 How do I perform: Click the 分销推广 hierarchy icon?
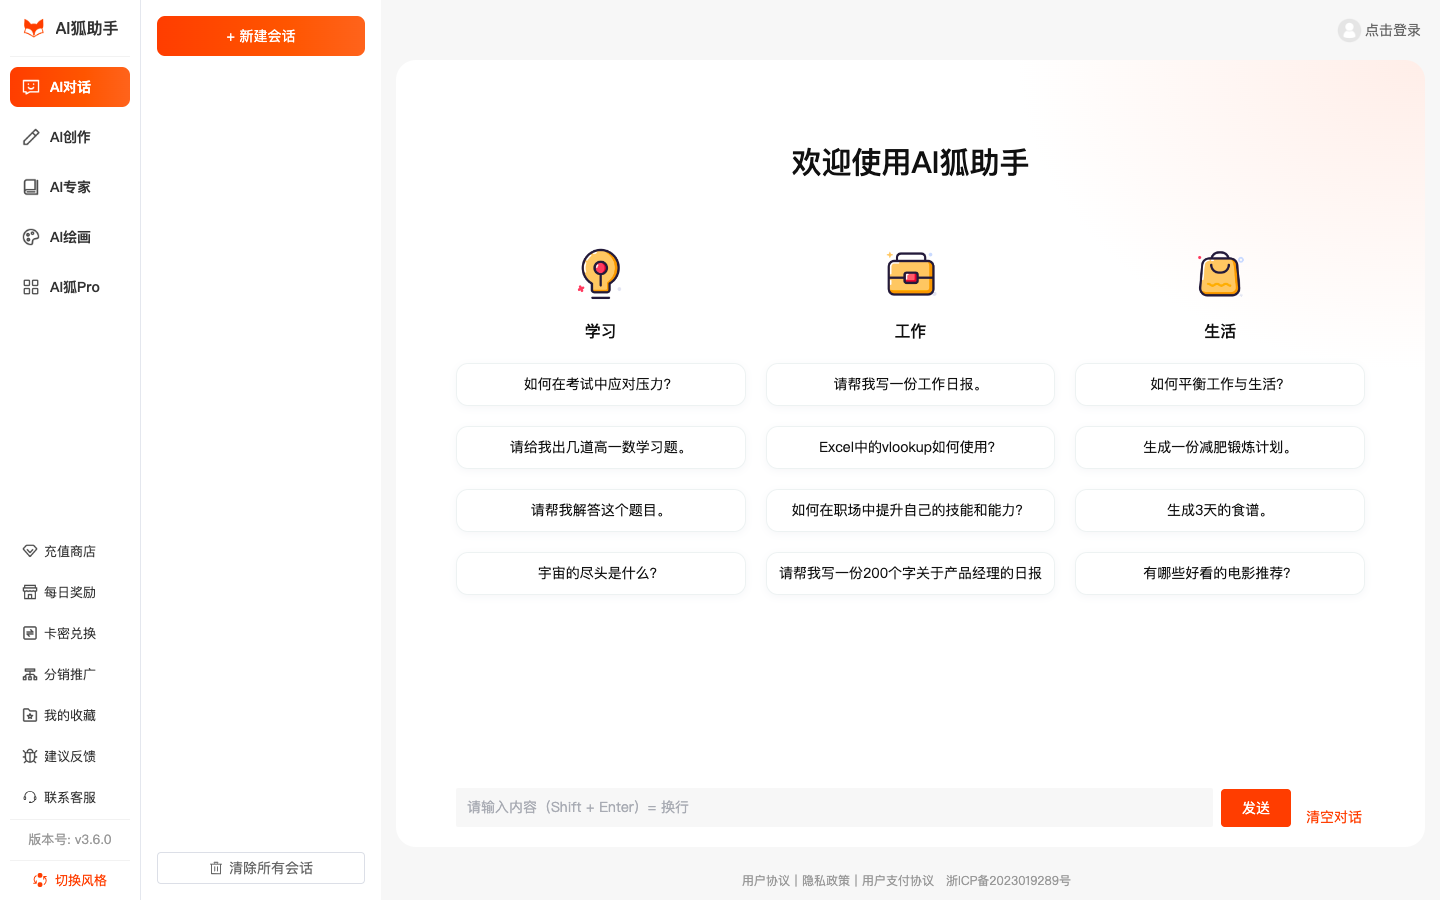click(x=30, y=674)
